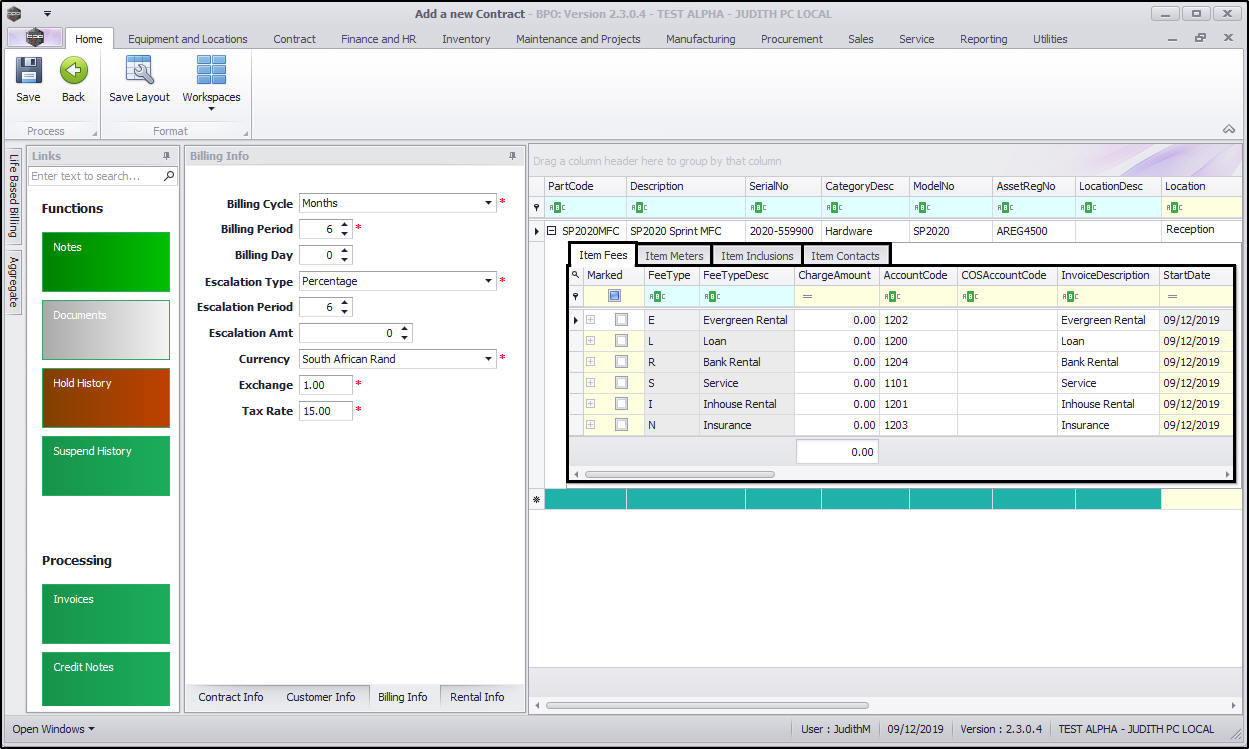Image resolution: width=1249 pixels, height=749 pixels.
Task: Switch to the Item Meters tab
Action: click(674, 256)
